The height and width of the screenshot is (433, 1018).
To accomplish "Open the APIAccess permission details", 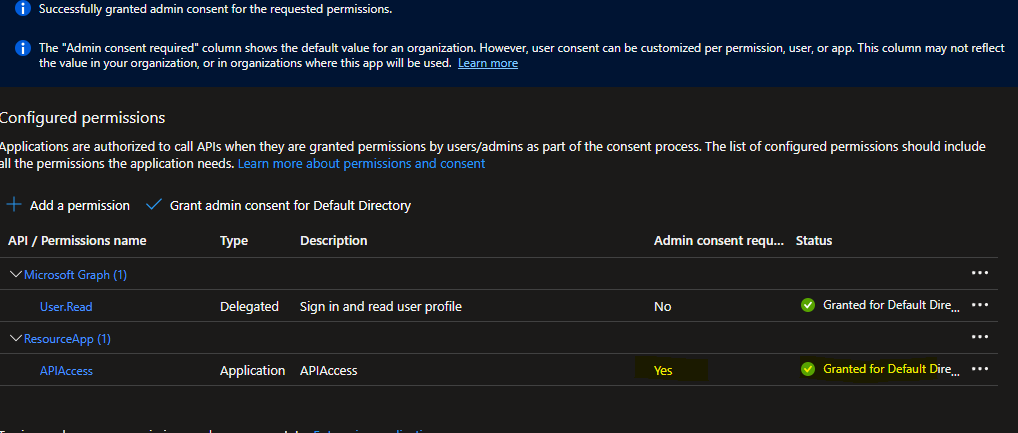I will tap(66, 370).
